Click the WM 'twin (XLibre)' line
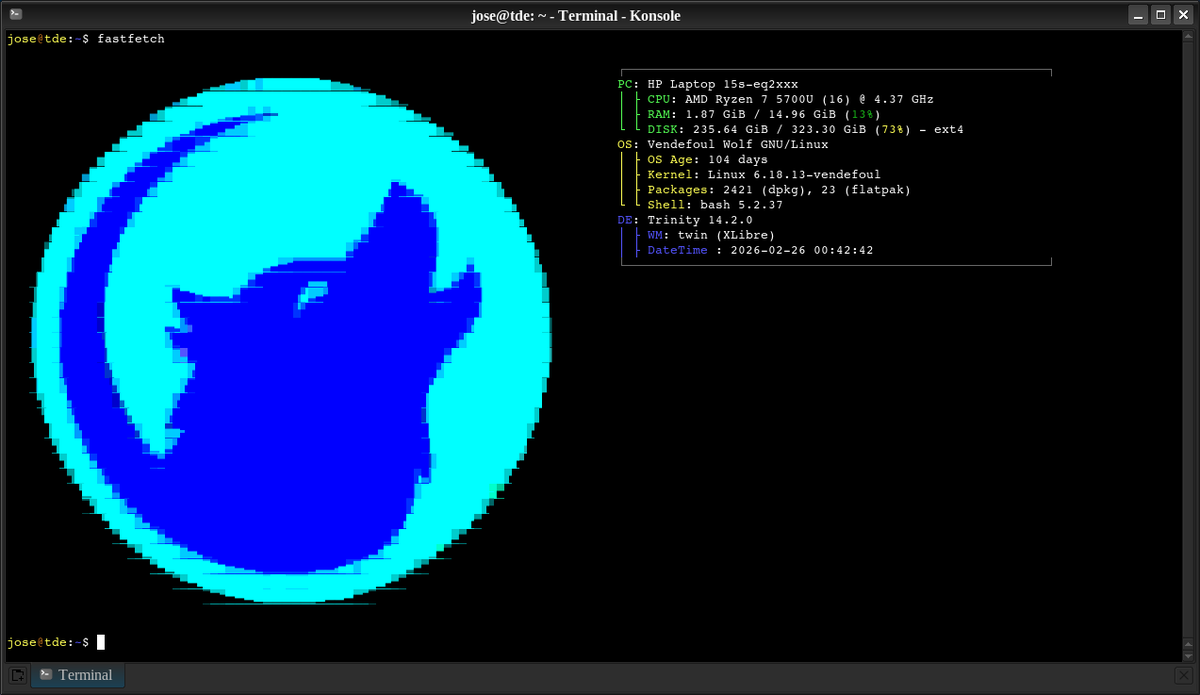The image size is (1200, 695). [711, 235]
